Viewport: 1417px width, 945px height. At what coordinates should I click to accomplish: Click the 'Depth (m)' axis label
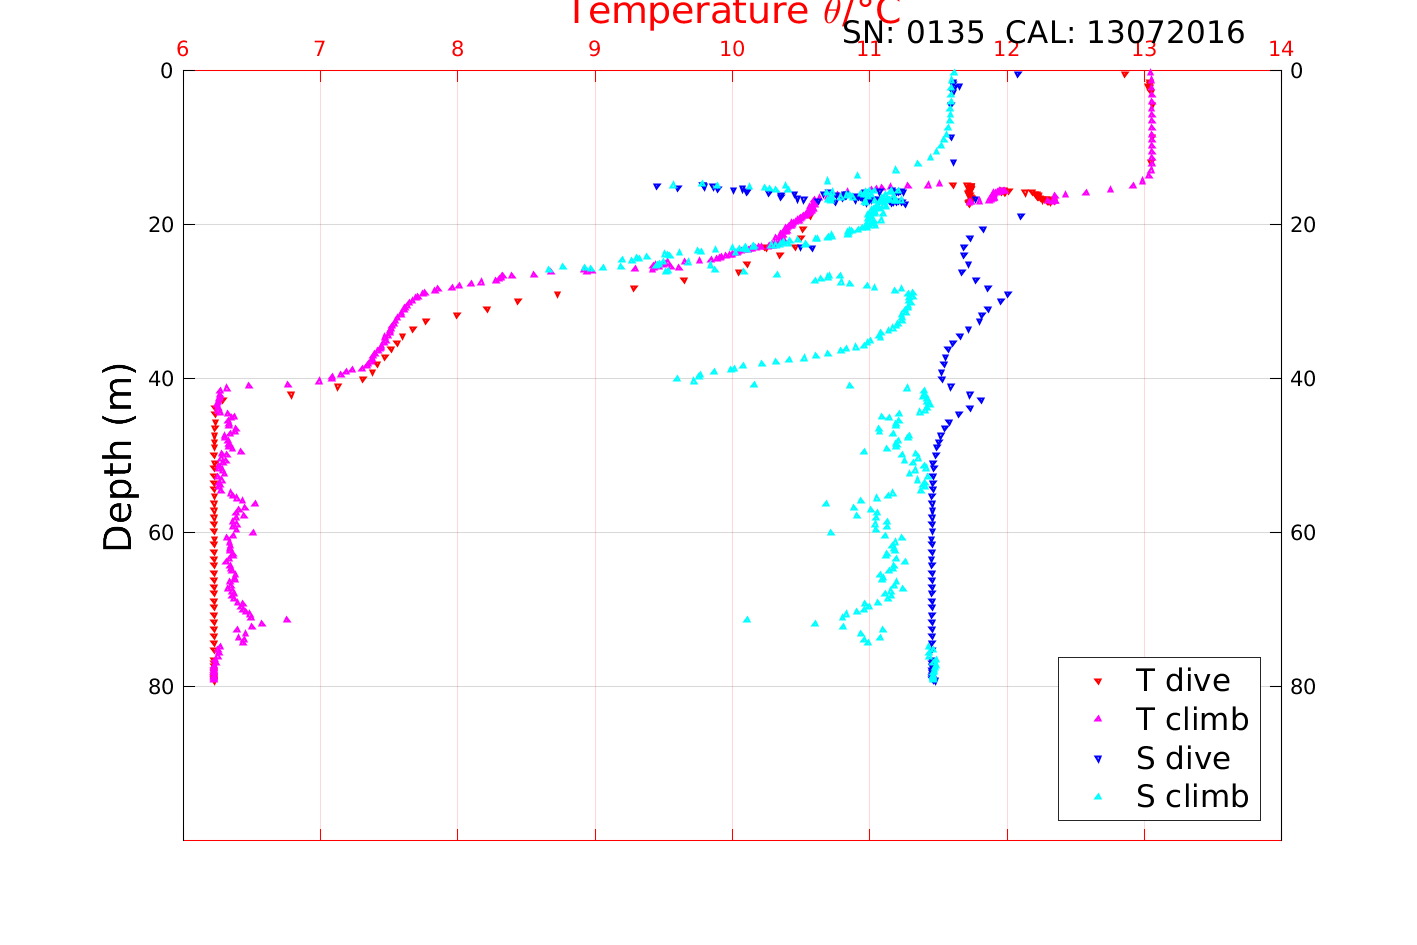118,456
